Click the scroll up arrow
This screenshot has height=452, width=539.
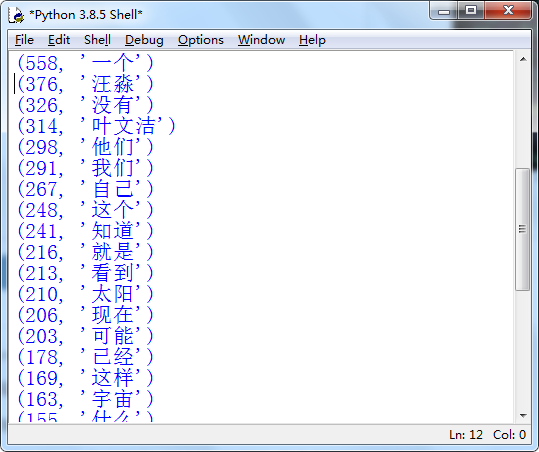point(523,59)
